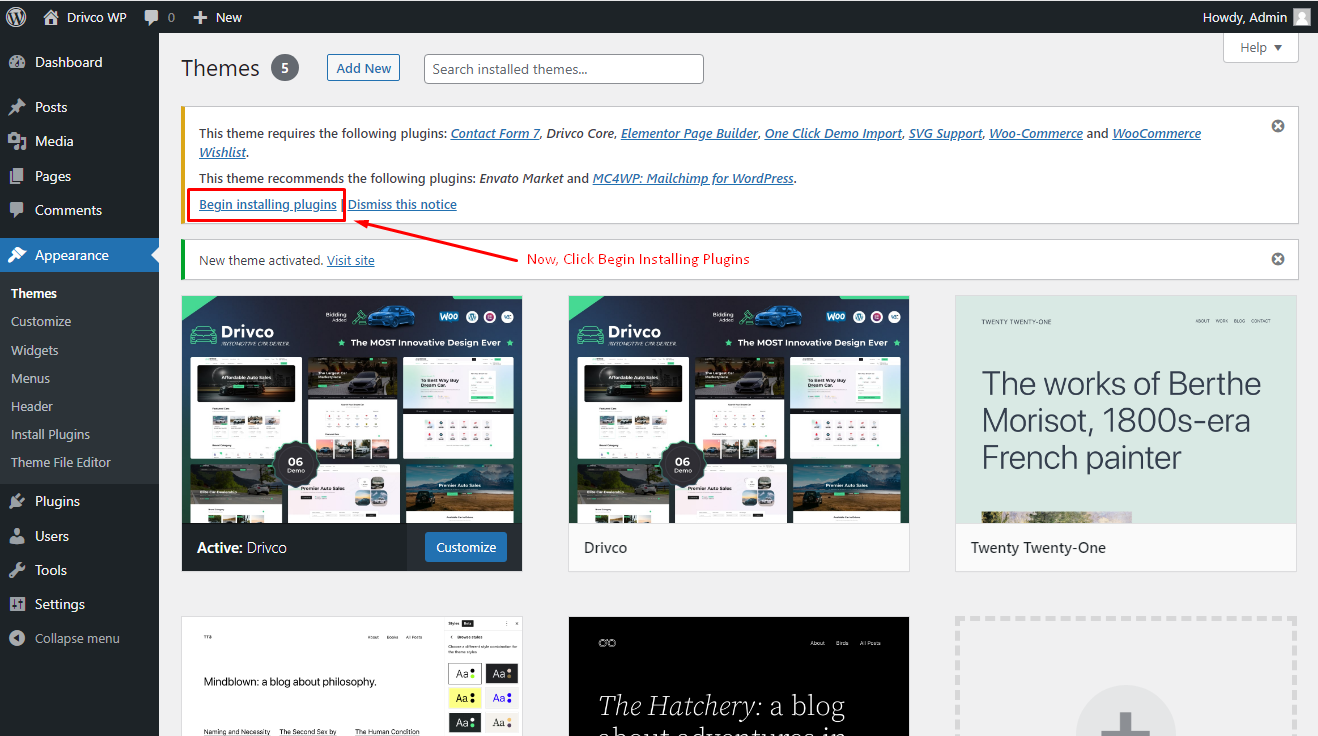Click the Visit site link

(x=351, y=260)
